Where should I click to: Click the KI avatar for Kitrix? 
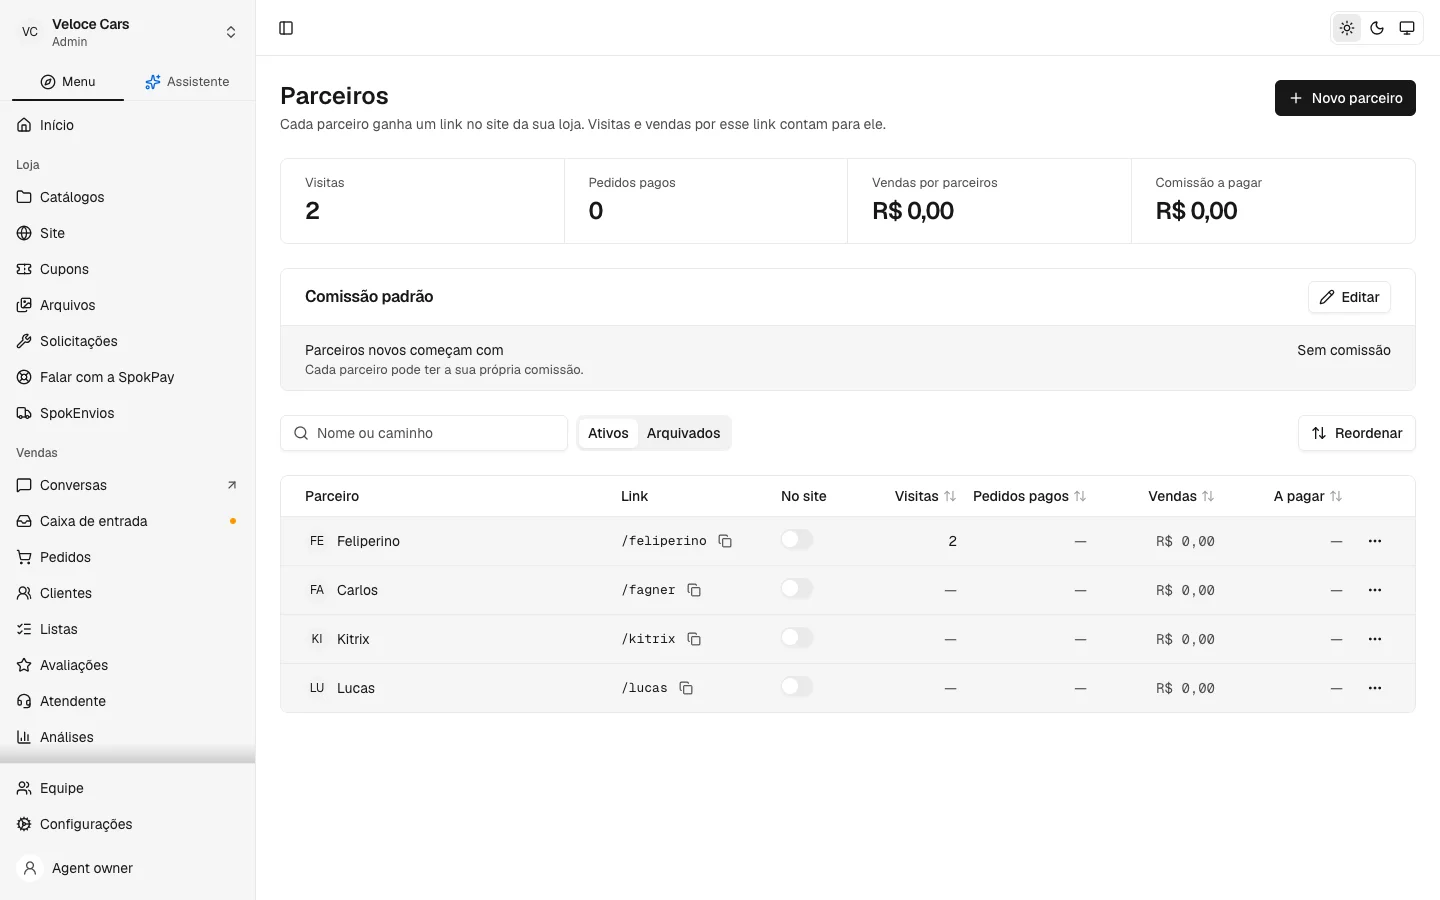(x=317, y=639)
